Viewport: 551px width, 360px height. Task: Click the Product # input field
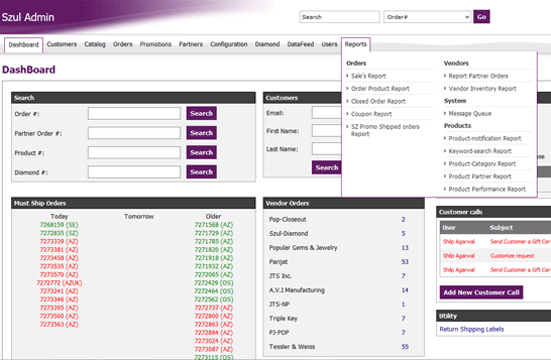[134, 153]
